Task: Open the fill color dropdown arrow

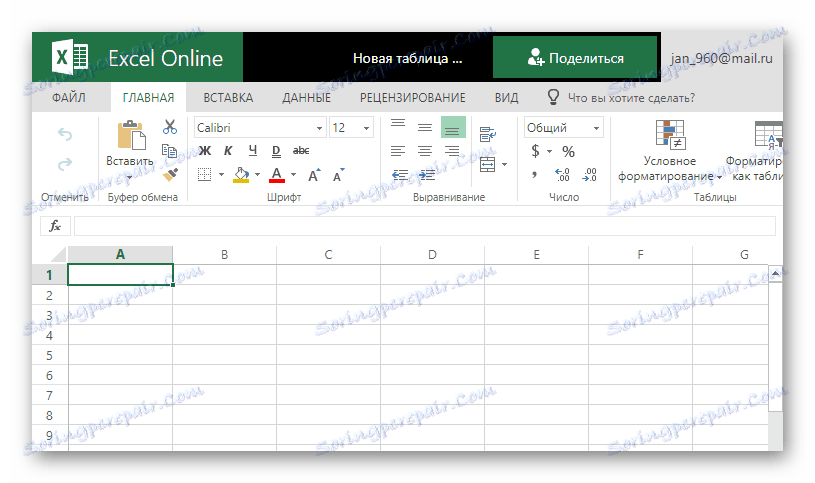Action: pyautogui.click(x=257, y=175)
